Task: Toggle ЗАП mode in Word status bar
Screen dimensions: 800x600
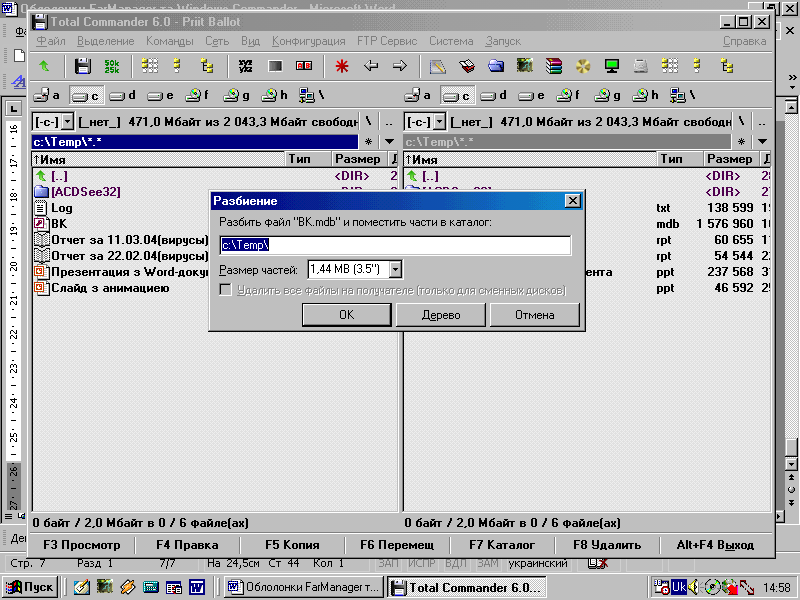Action: (x=389, y=563)
